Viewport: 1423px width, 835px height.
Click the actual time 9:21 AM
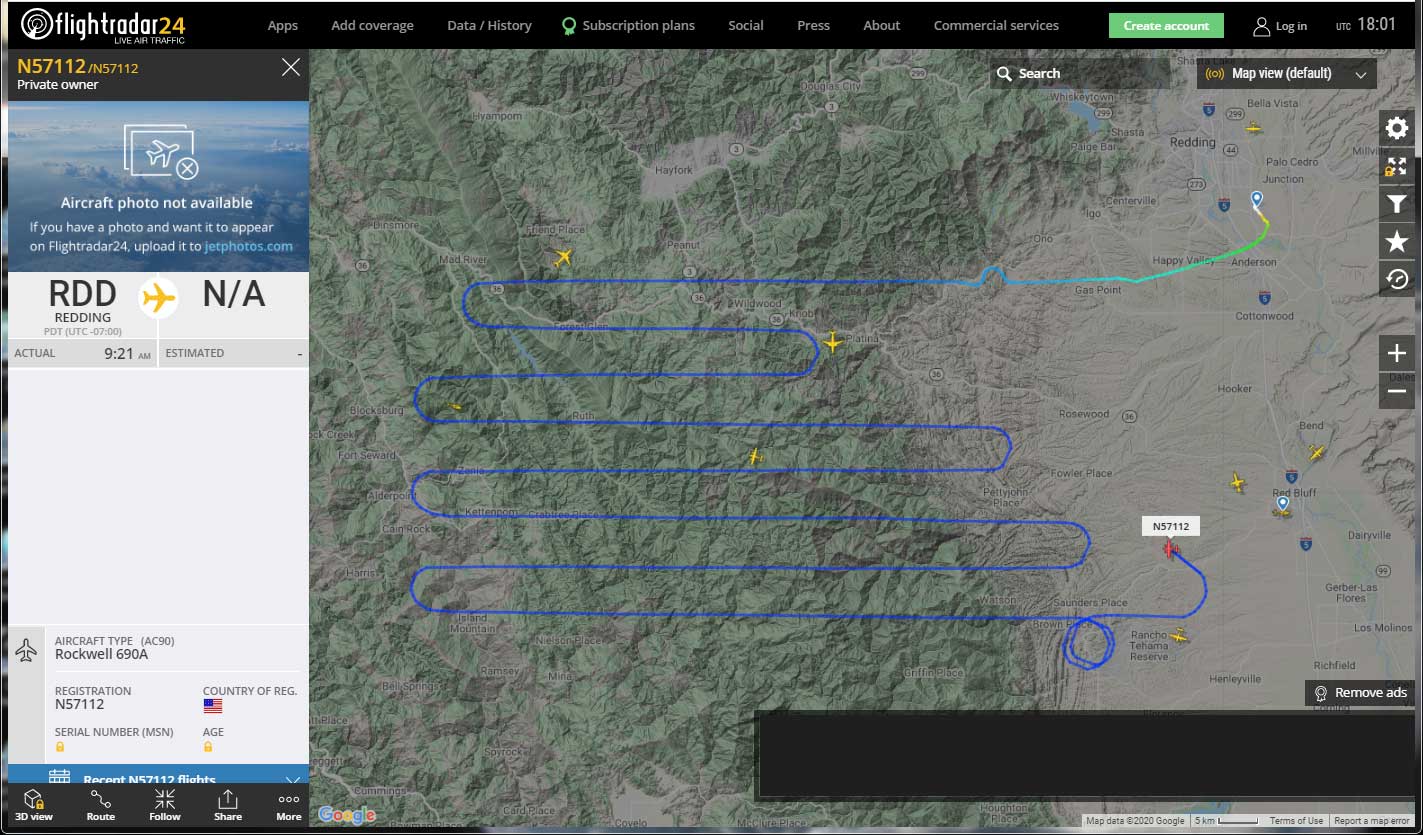click(128, 353)
